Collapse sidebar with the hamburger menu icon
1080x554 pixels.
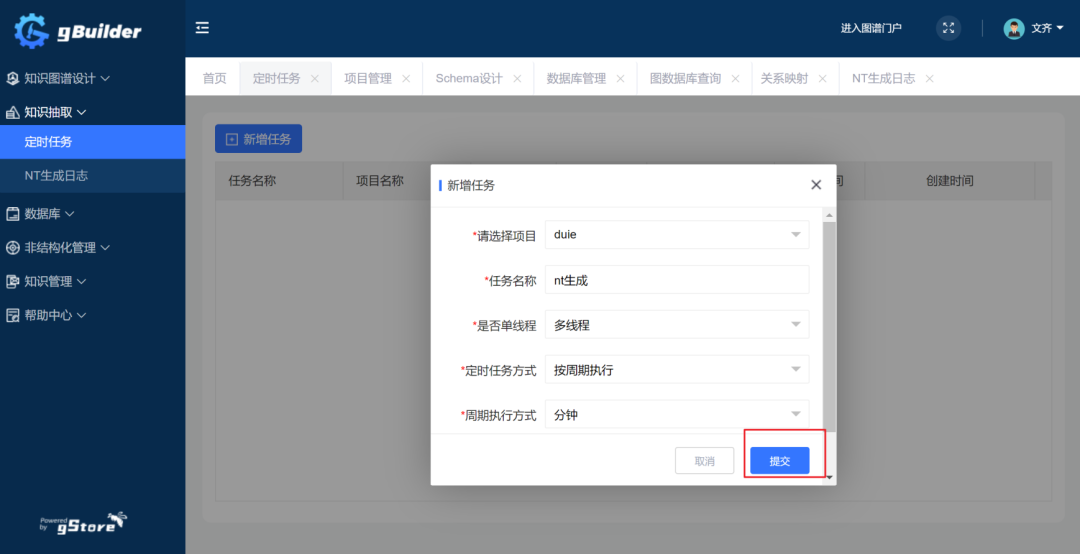(x=202, y=28)
